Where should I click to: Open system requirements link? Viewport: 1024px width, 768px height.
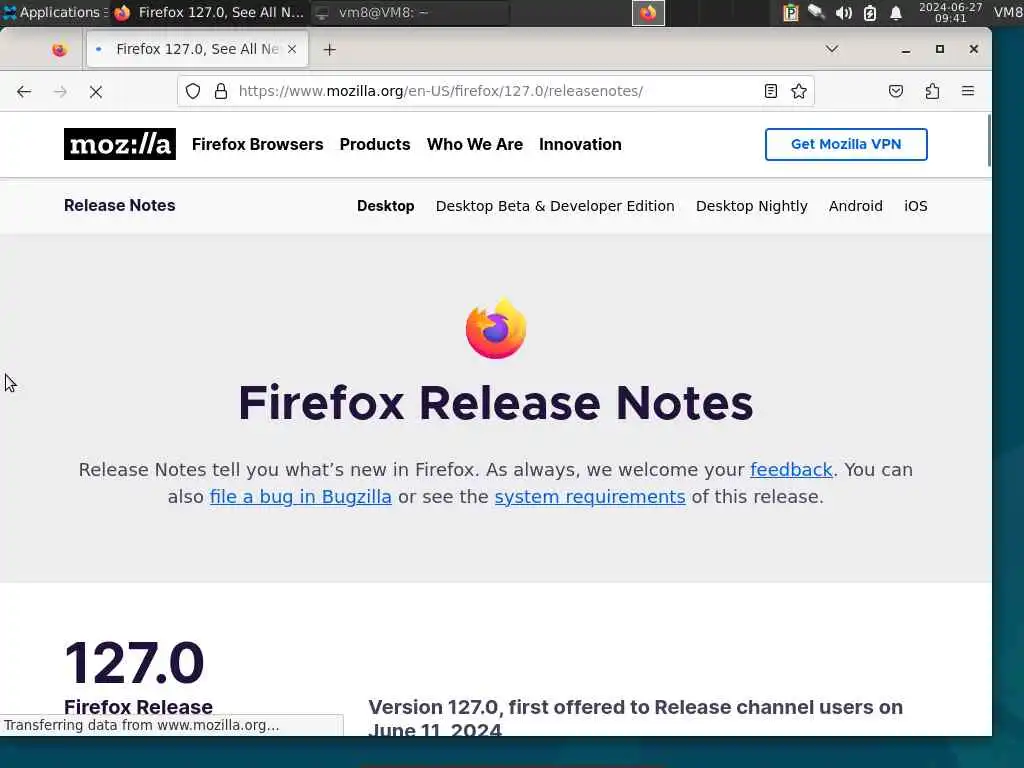(590, 496)
